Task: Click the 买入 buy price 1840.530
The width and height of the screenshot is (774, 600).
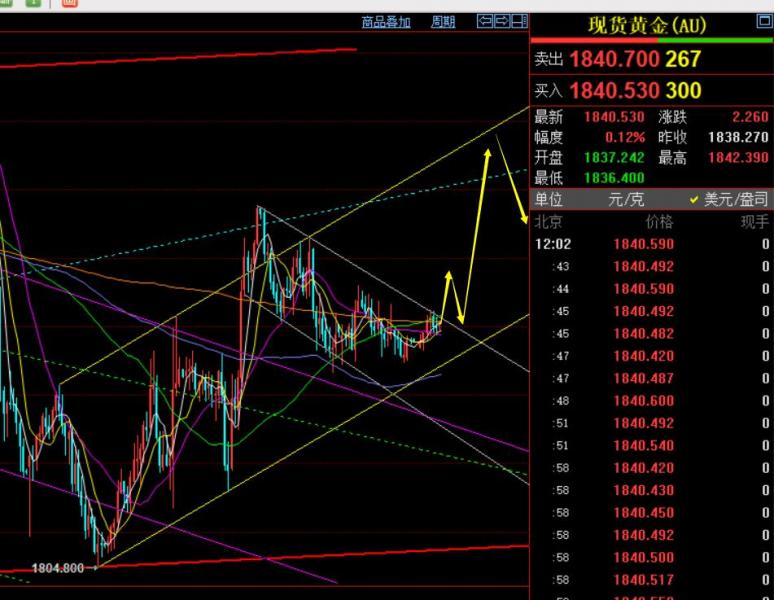Action: tap(614, 91)
